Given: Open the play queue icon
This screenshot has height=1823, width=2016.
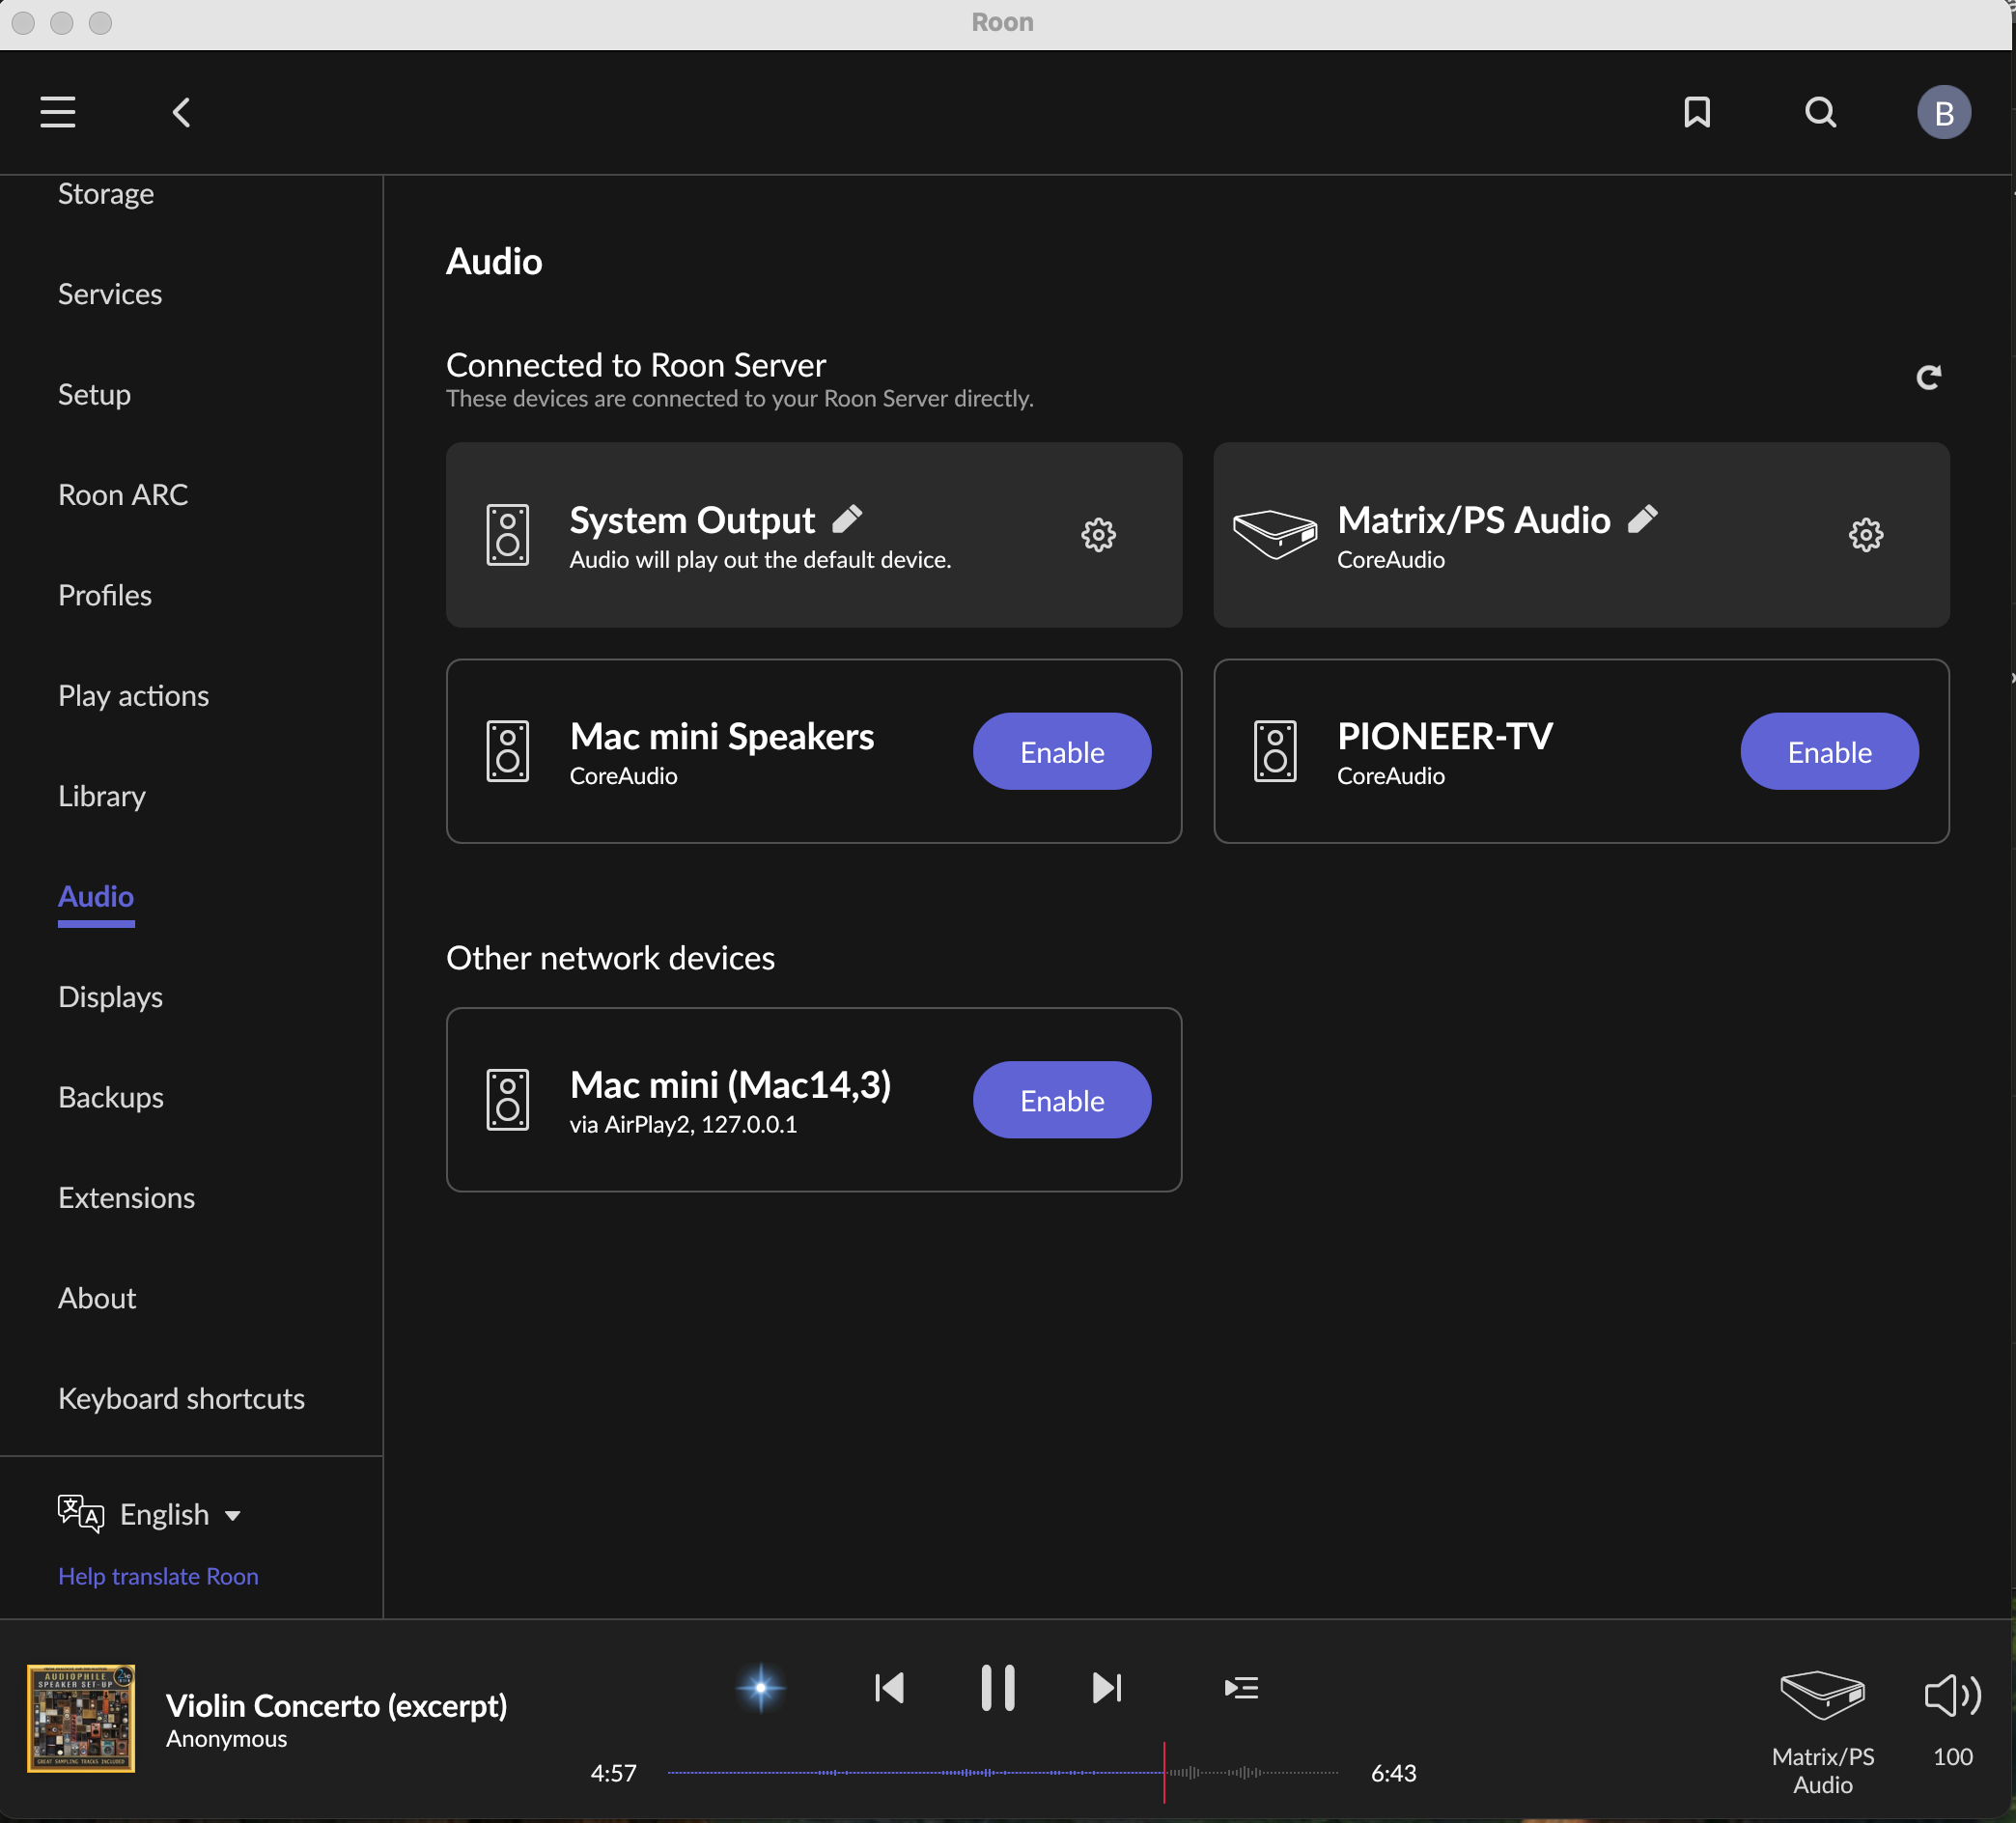Looking at the screenshot, I should coord(1241,1688).
